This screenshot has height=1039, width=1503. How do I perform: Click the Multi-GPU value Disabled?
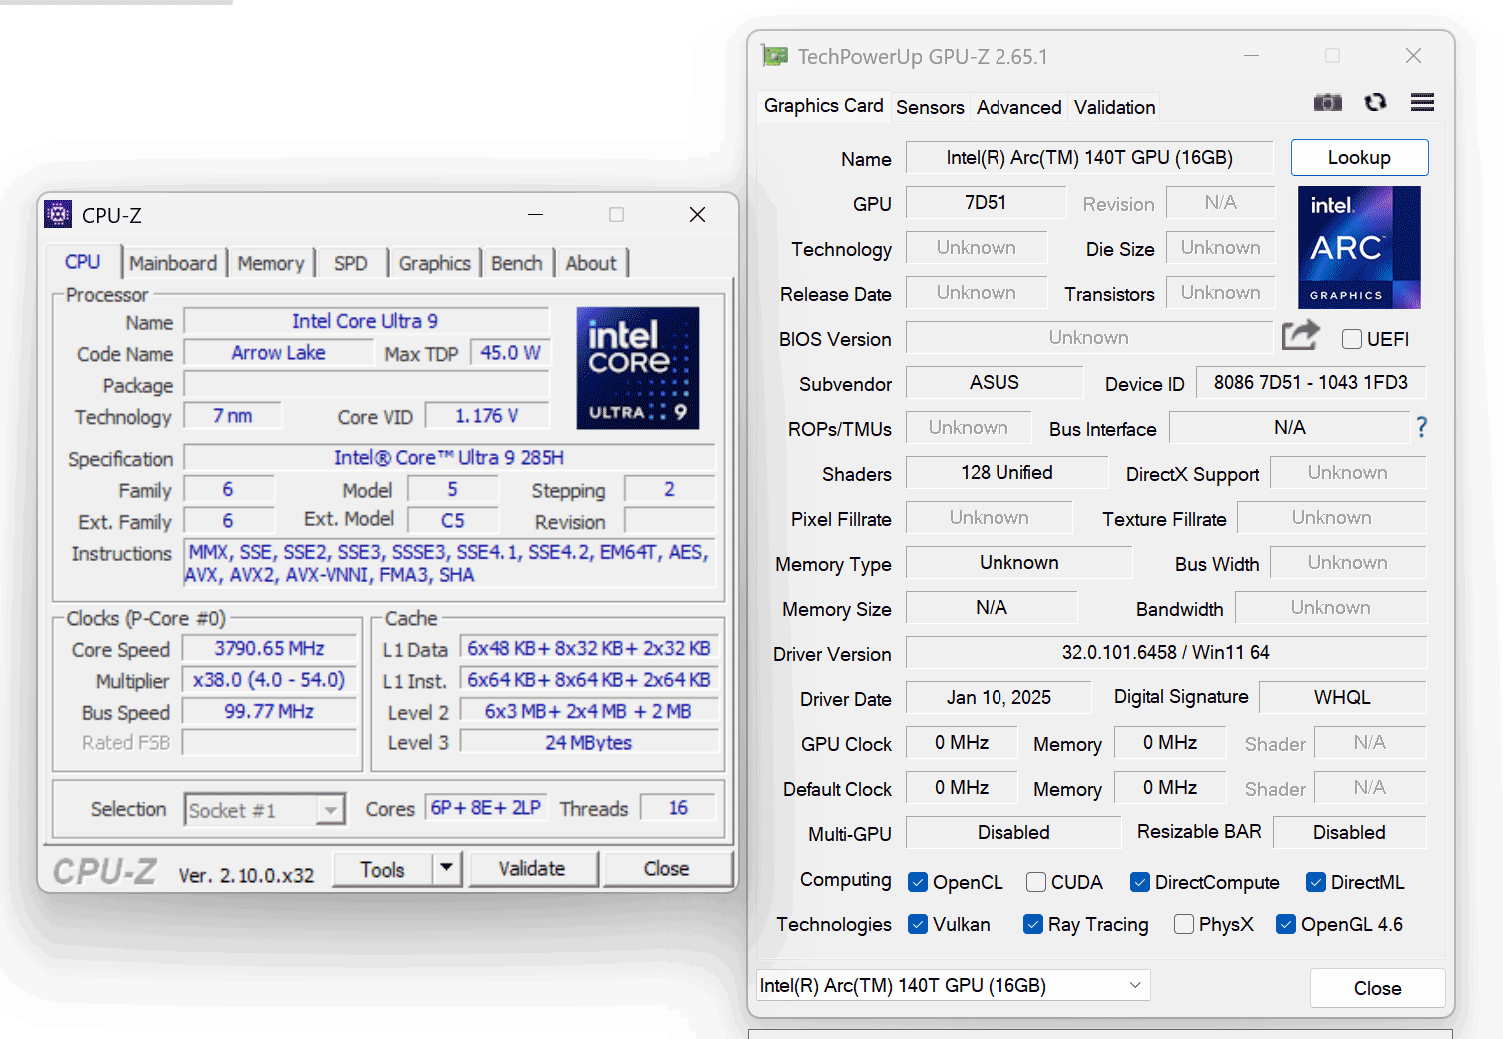tap(1014, 833)
